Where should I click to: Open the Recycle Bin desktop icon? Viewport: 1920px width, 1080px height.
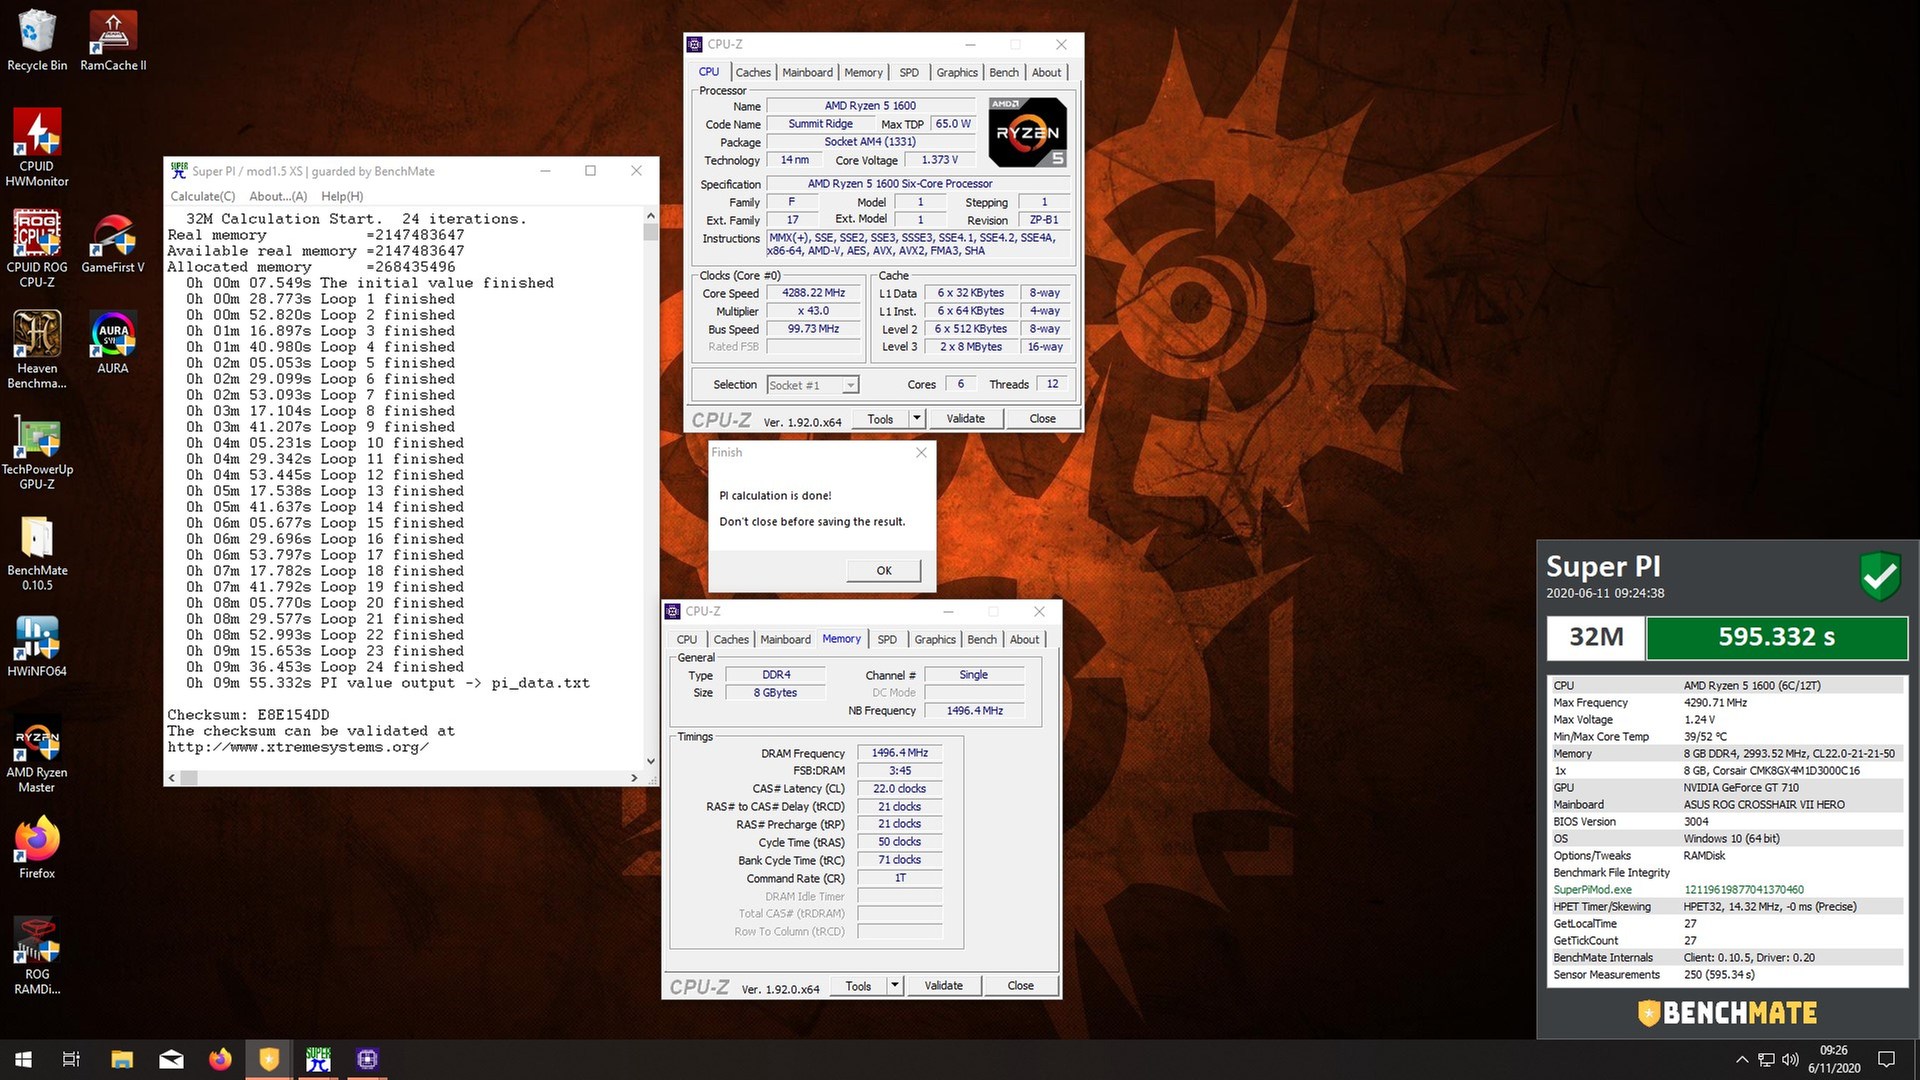tap(37, 41)
